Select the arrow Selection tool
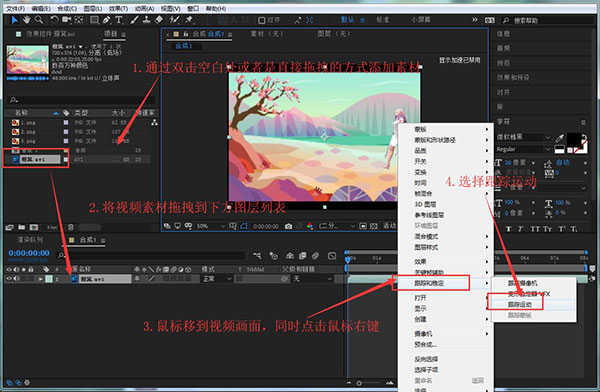Screen dimensions: 600x392 [x=15, y=20]
